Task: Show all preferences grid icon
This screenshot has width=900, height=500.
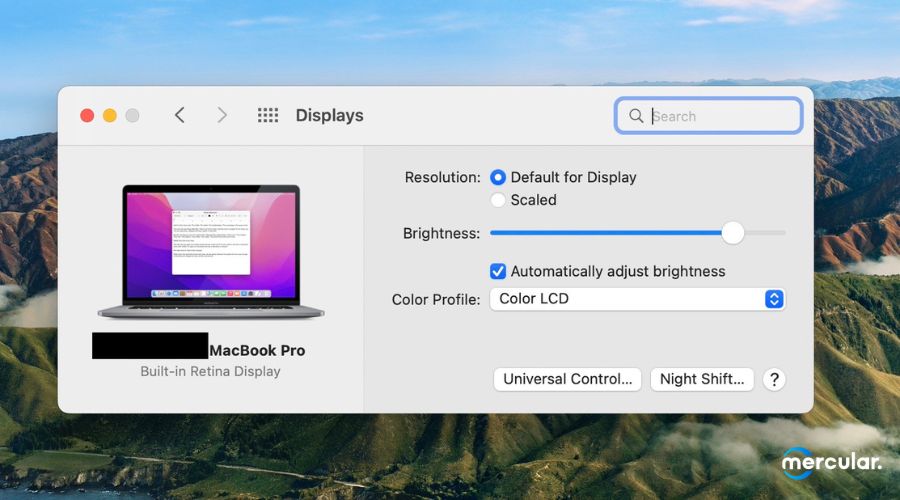Action: coord(267,115)
